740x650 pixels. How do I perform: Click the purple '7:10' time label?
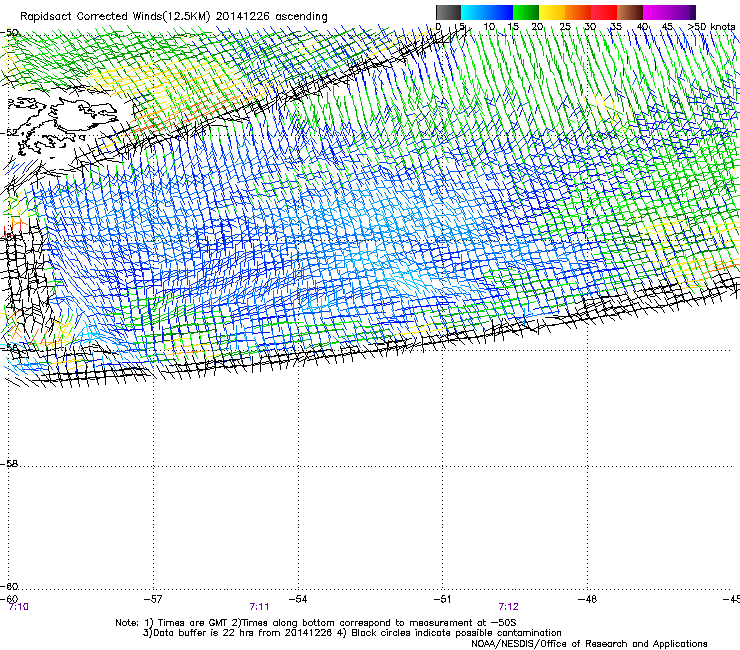(18, 607)
